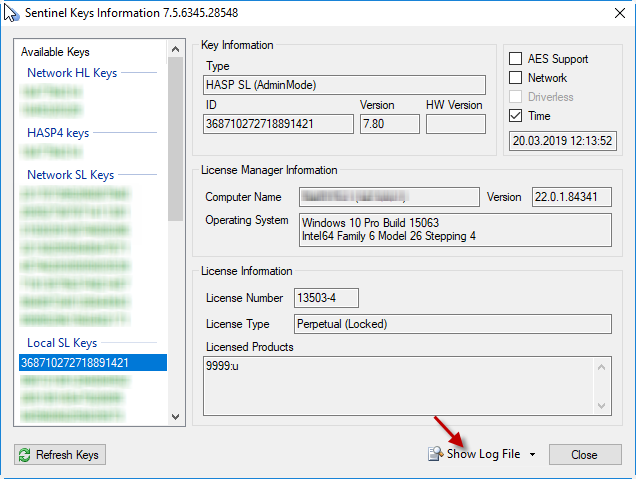Click the key ID field in Key Information
The height and width of the screenshot is (479, 636).
pyautogui.click(x=278, y=124)
